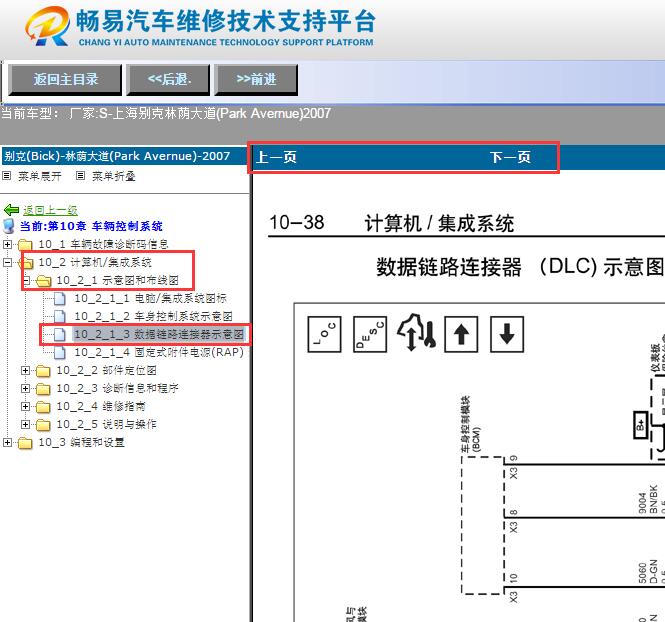Click page icon of 10_2_1_2 车身控制系统示意图
The width and height of the screenshot is (665, 622).
(x=60, y=316)
